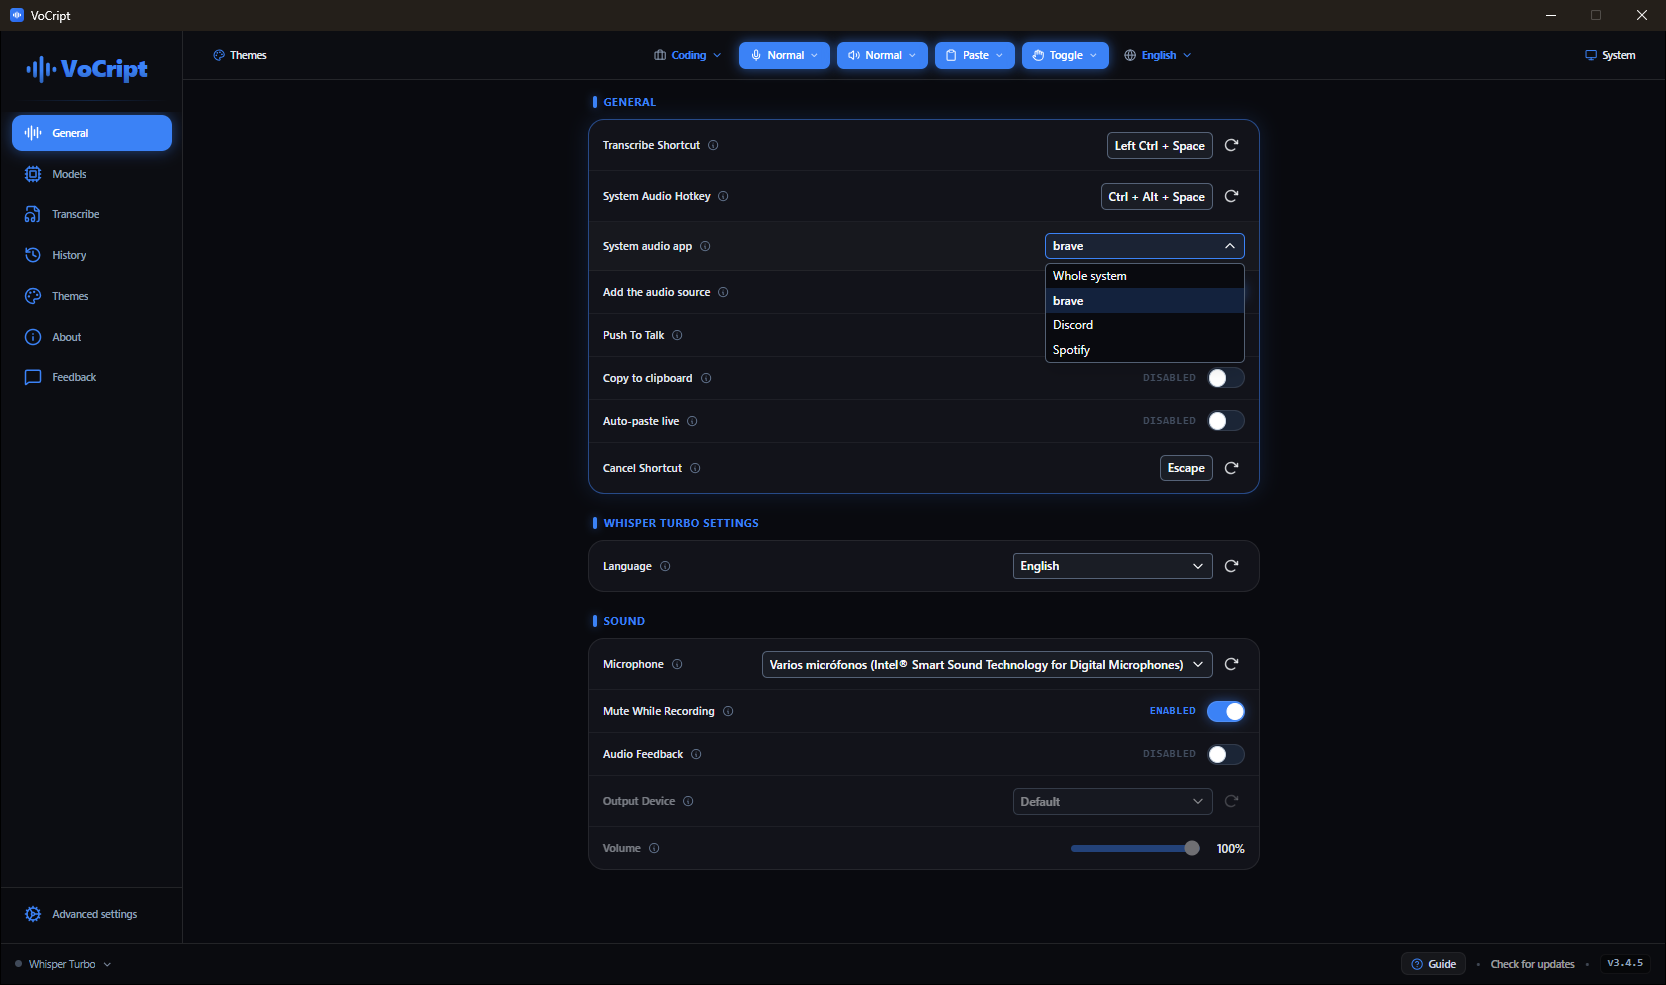Click the Left Ctrl + Space shortcut button
Viewport: 1666px width, 985px height.
1160,146
